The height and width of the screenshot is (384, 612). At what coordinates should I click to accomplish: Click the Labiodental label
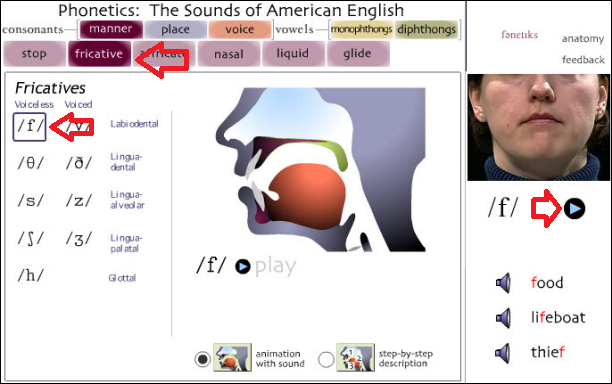click(134, 124)
